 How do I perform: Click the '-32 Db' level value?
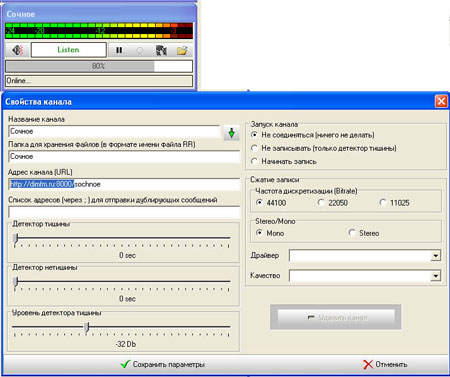[126, 344]
